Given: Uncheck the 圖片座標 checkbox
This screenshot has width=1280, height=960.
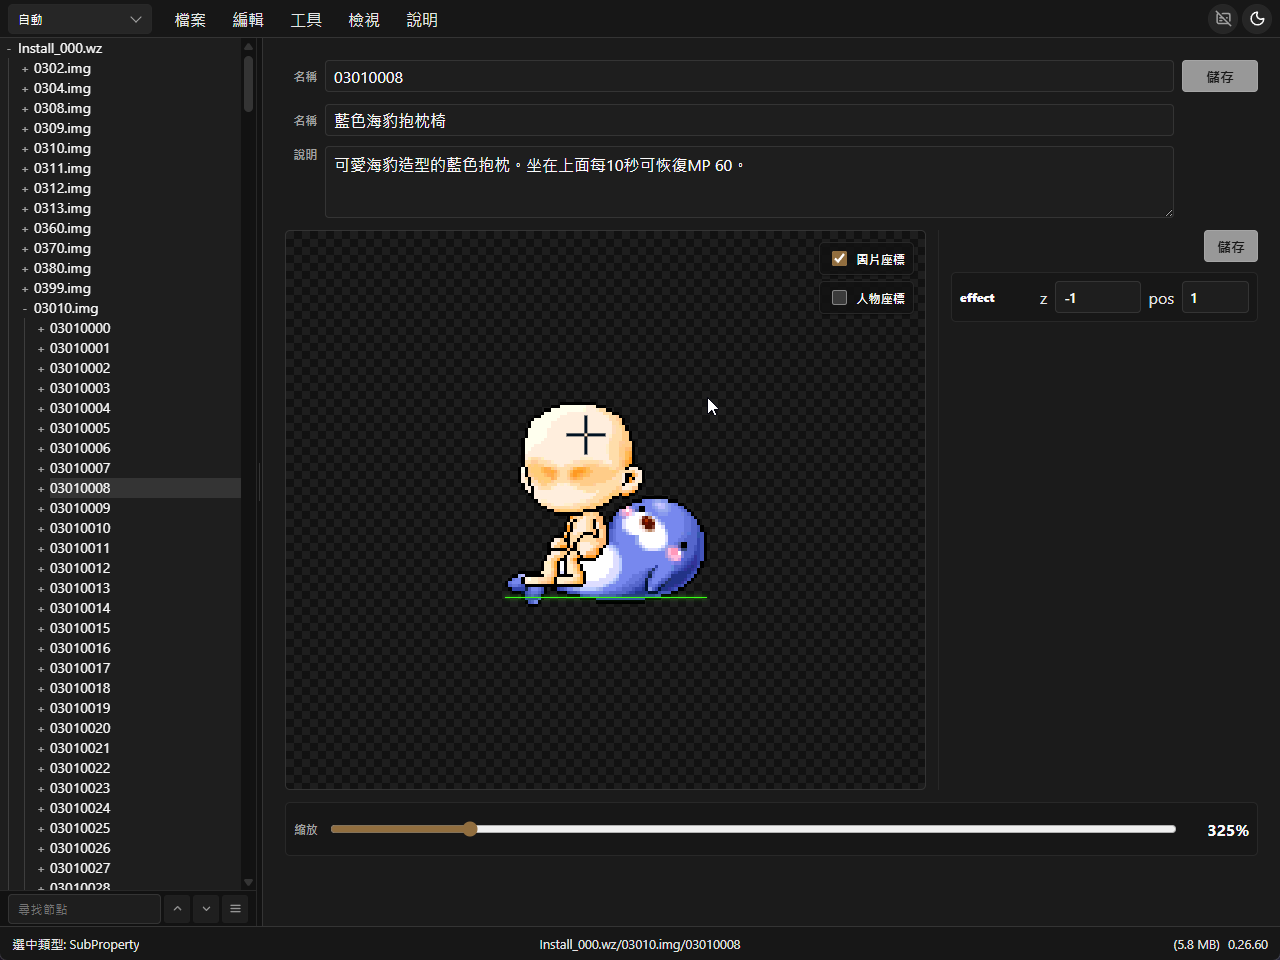Looking at the screenshot, I should (840, 258).
